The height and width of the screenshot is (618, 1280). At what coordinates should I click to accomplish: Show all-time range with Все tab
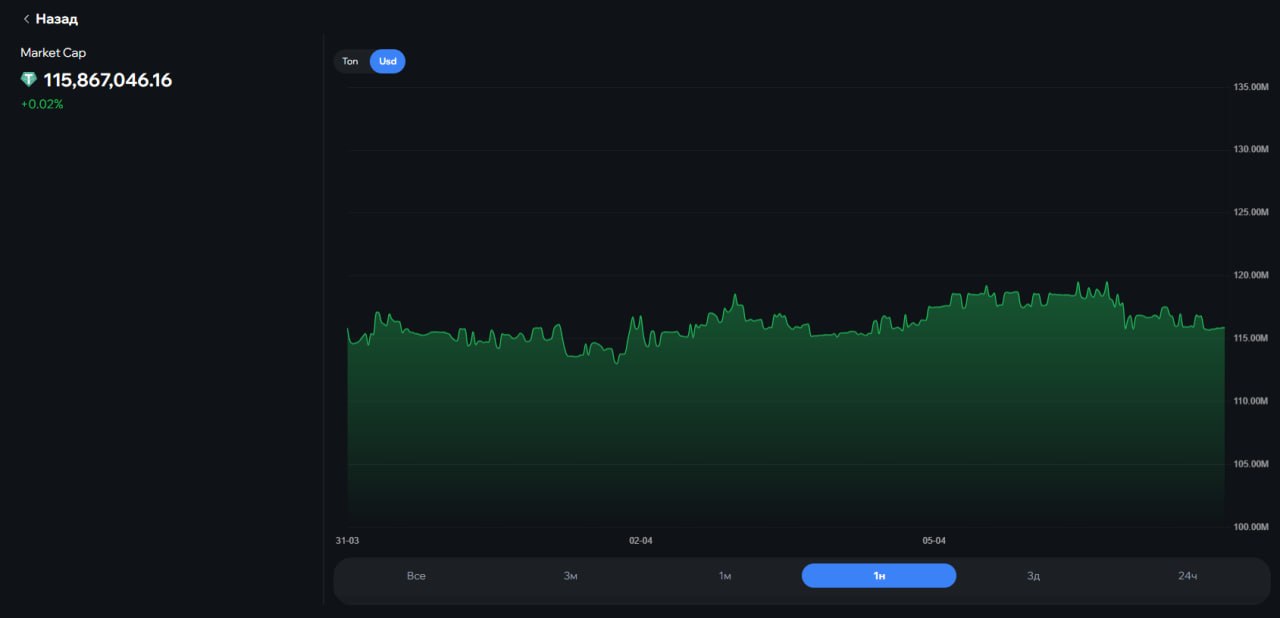(x=416, y=576)
